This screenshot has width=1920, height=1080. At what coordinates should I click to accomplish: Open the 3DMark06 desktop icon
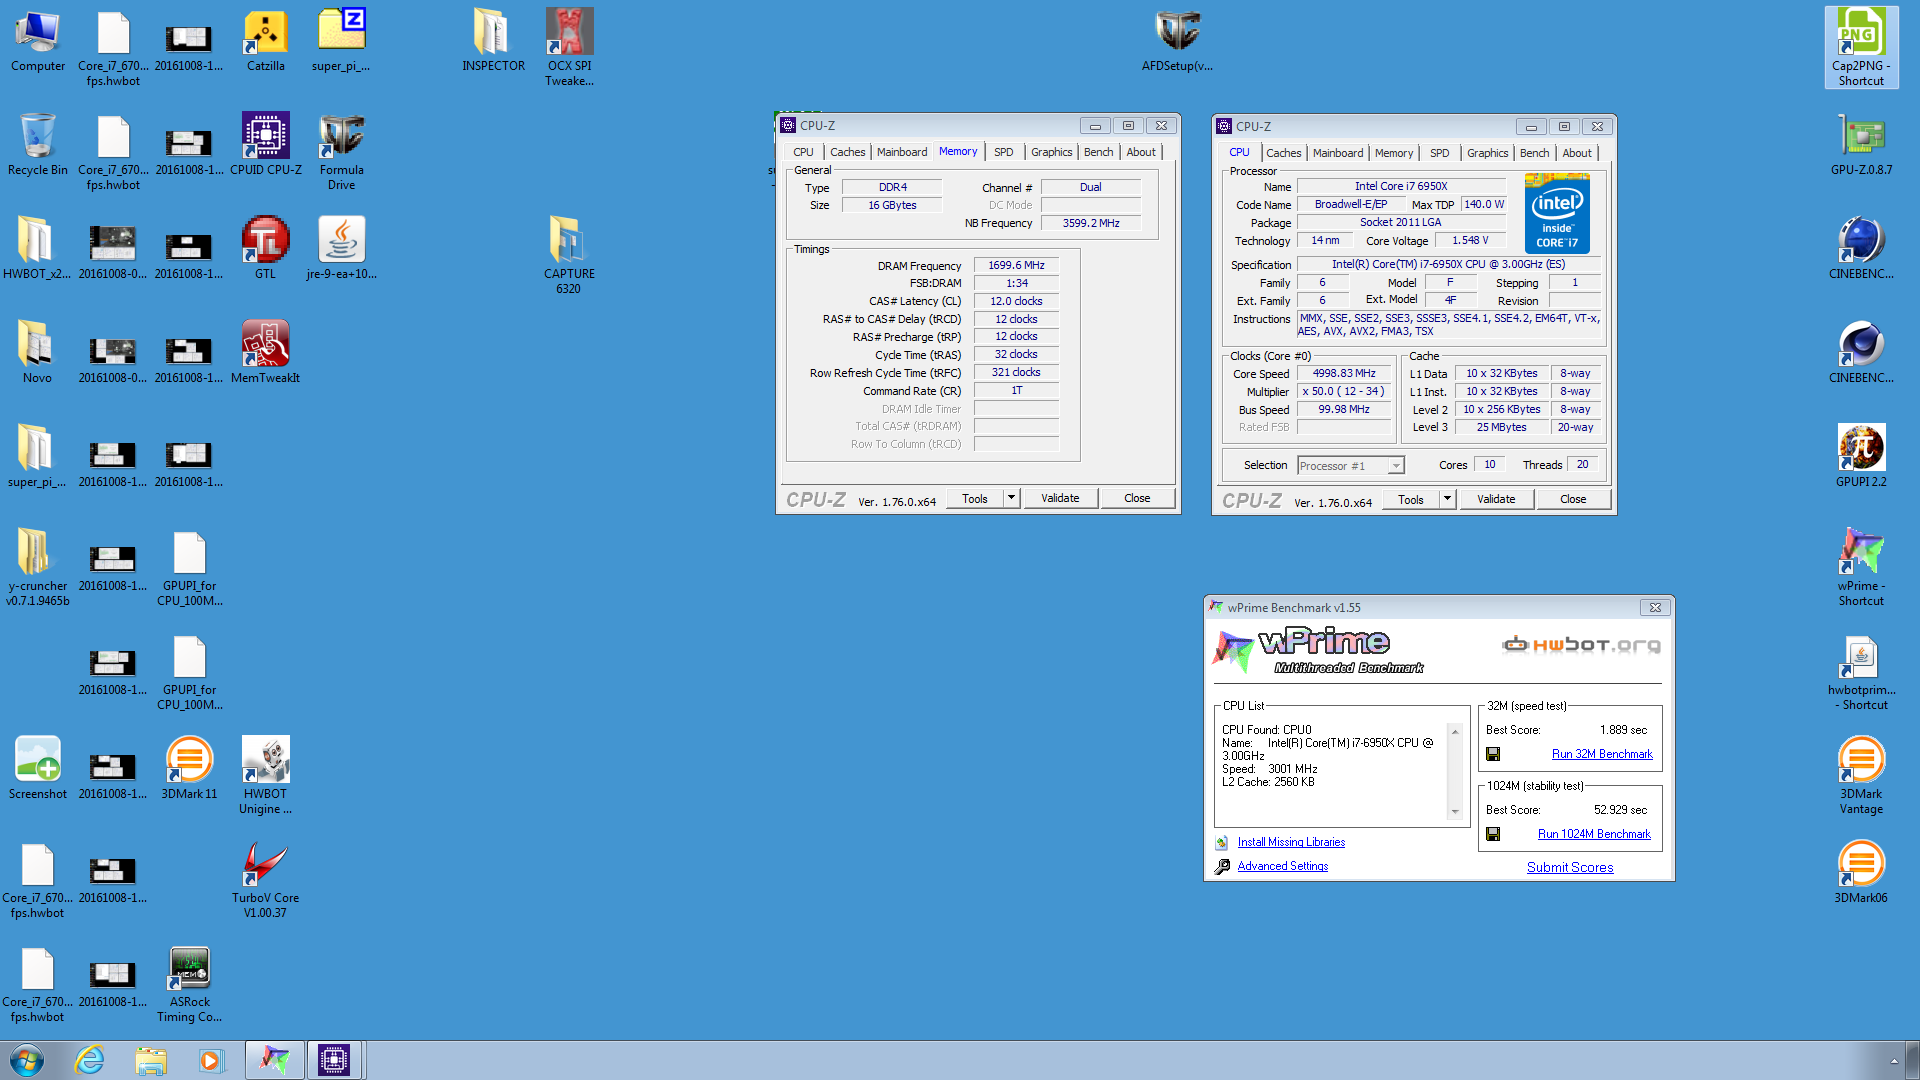tap(1861, 872)
